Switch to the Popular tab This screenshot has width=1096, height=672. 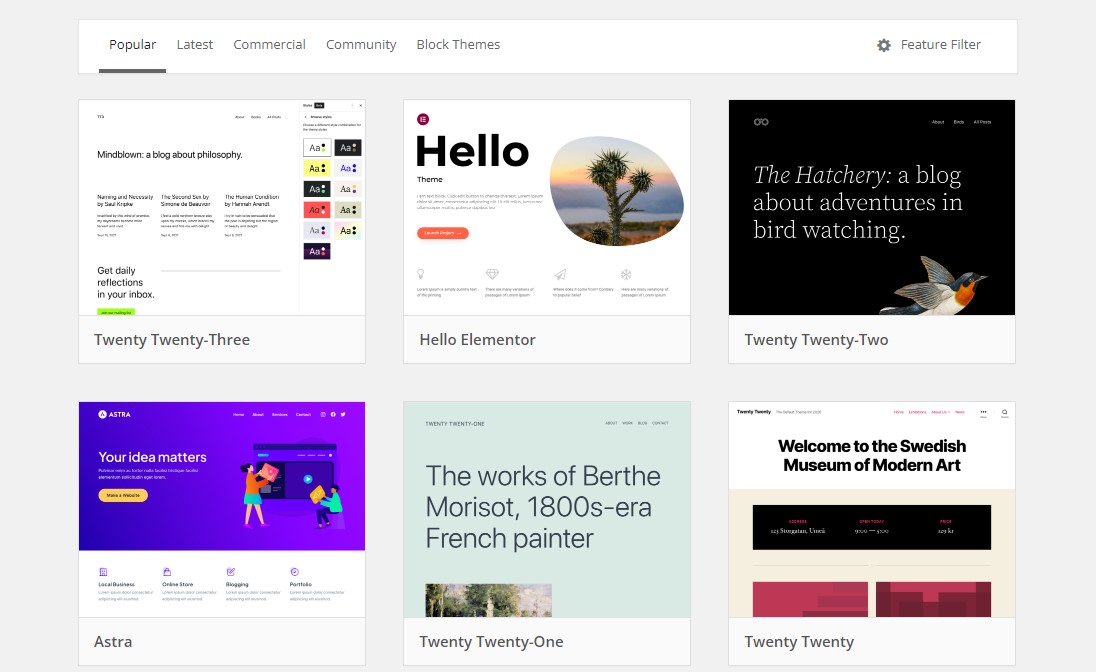click(x=132, y=45)
